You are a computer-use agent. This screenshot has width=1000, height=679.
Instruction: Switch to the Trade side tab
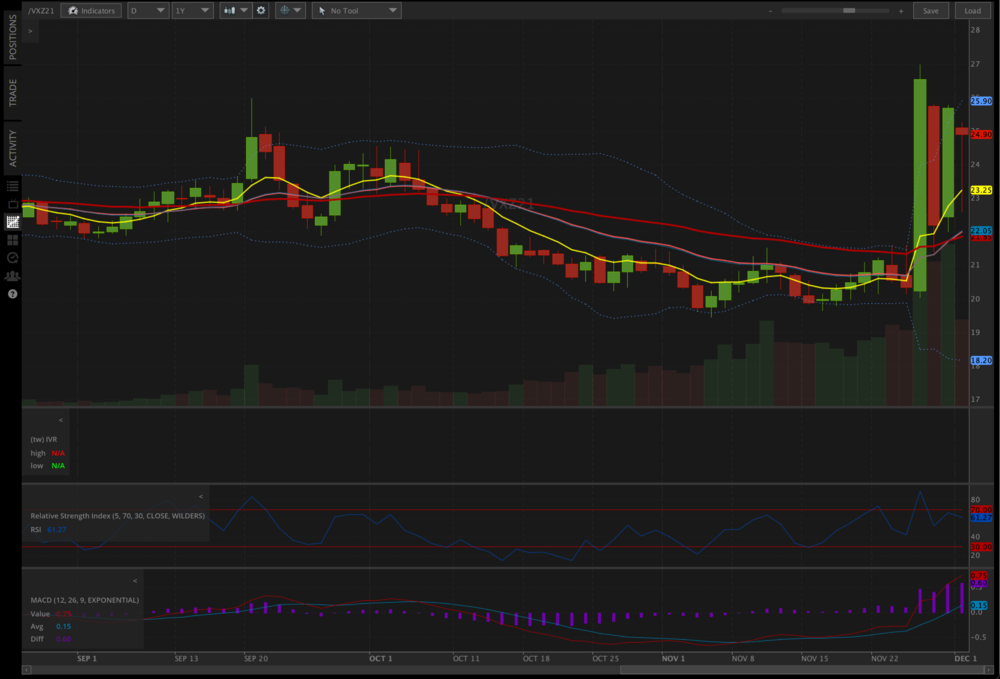(x=12, y=93)
